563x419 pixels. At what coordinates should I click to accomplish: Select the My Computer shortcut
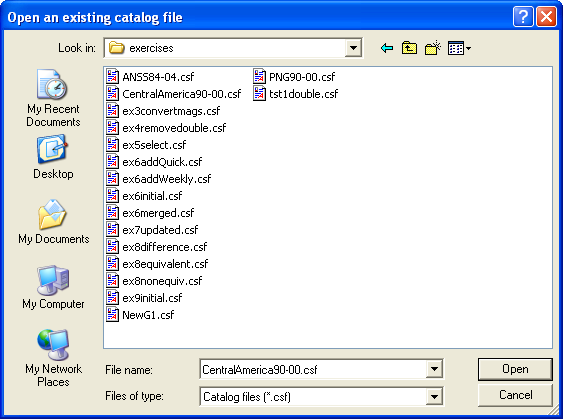point(53,287)
